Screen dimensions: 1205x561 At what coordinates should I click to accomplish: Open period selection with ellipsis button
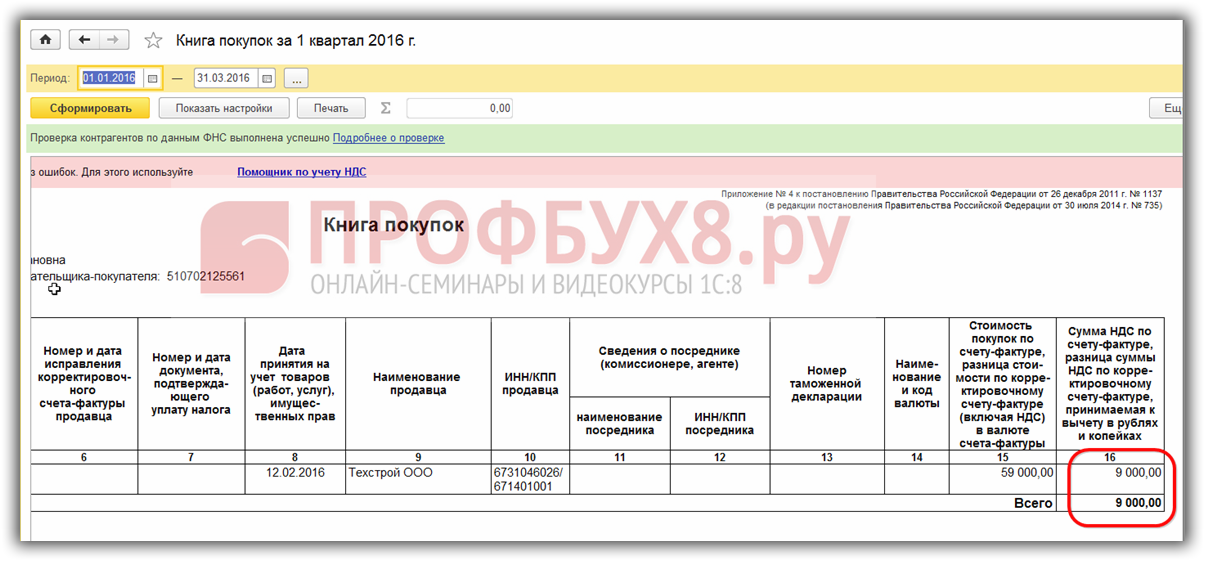tap(296, 78)
